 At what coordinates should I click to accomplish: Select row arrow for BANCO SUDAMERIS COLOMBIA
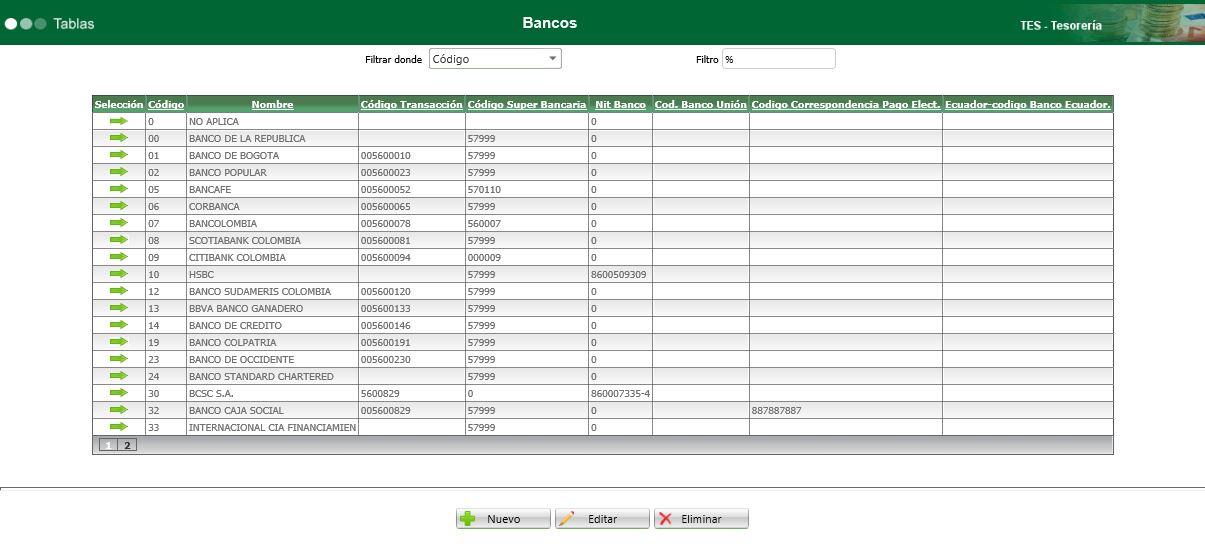point(119,291)
